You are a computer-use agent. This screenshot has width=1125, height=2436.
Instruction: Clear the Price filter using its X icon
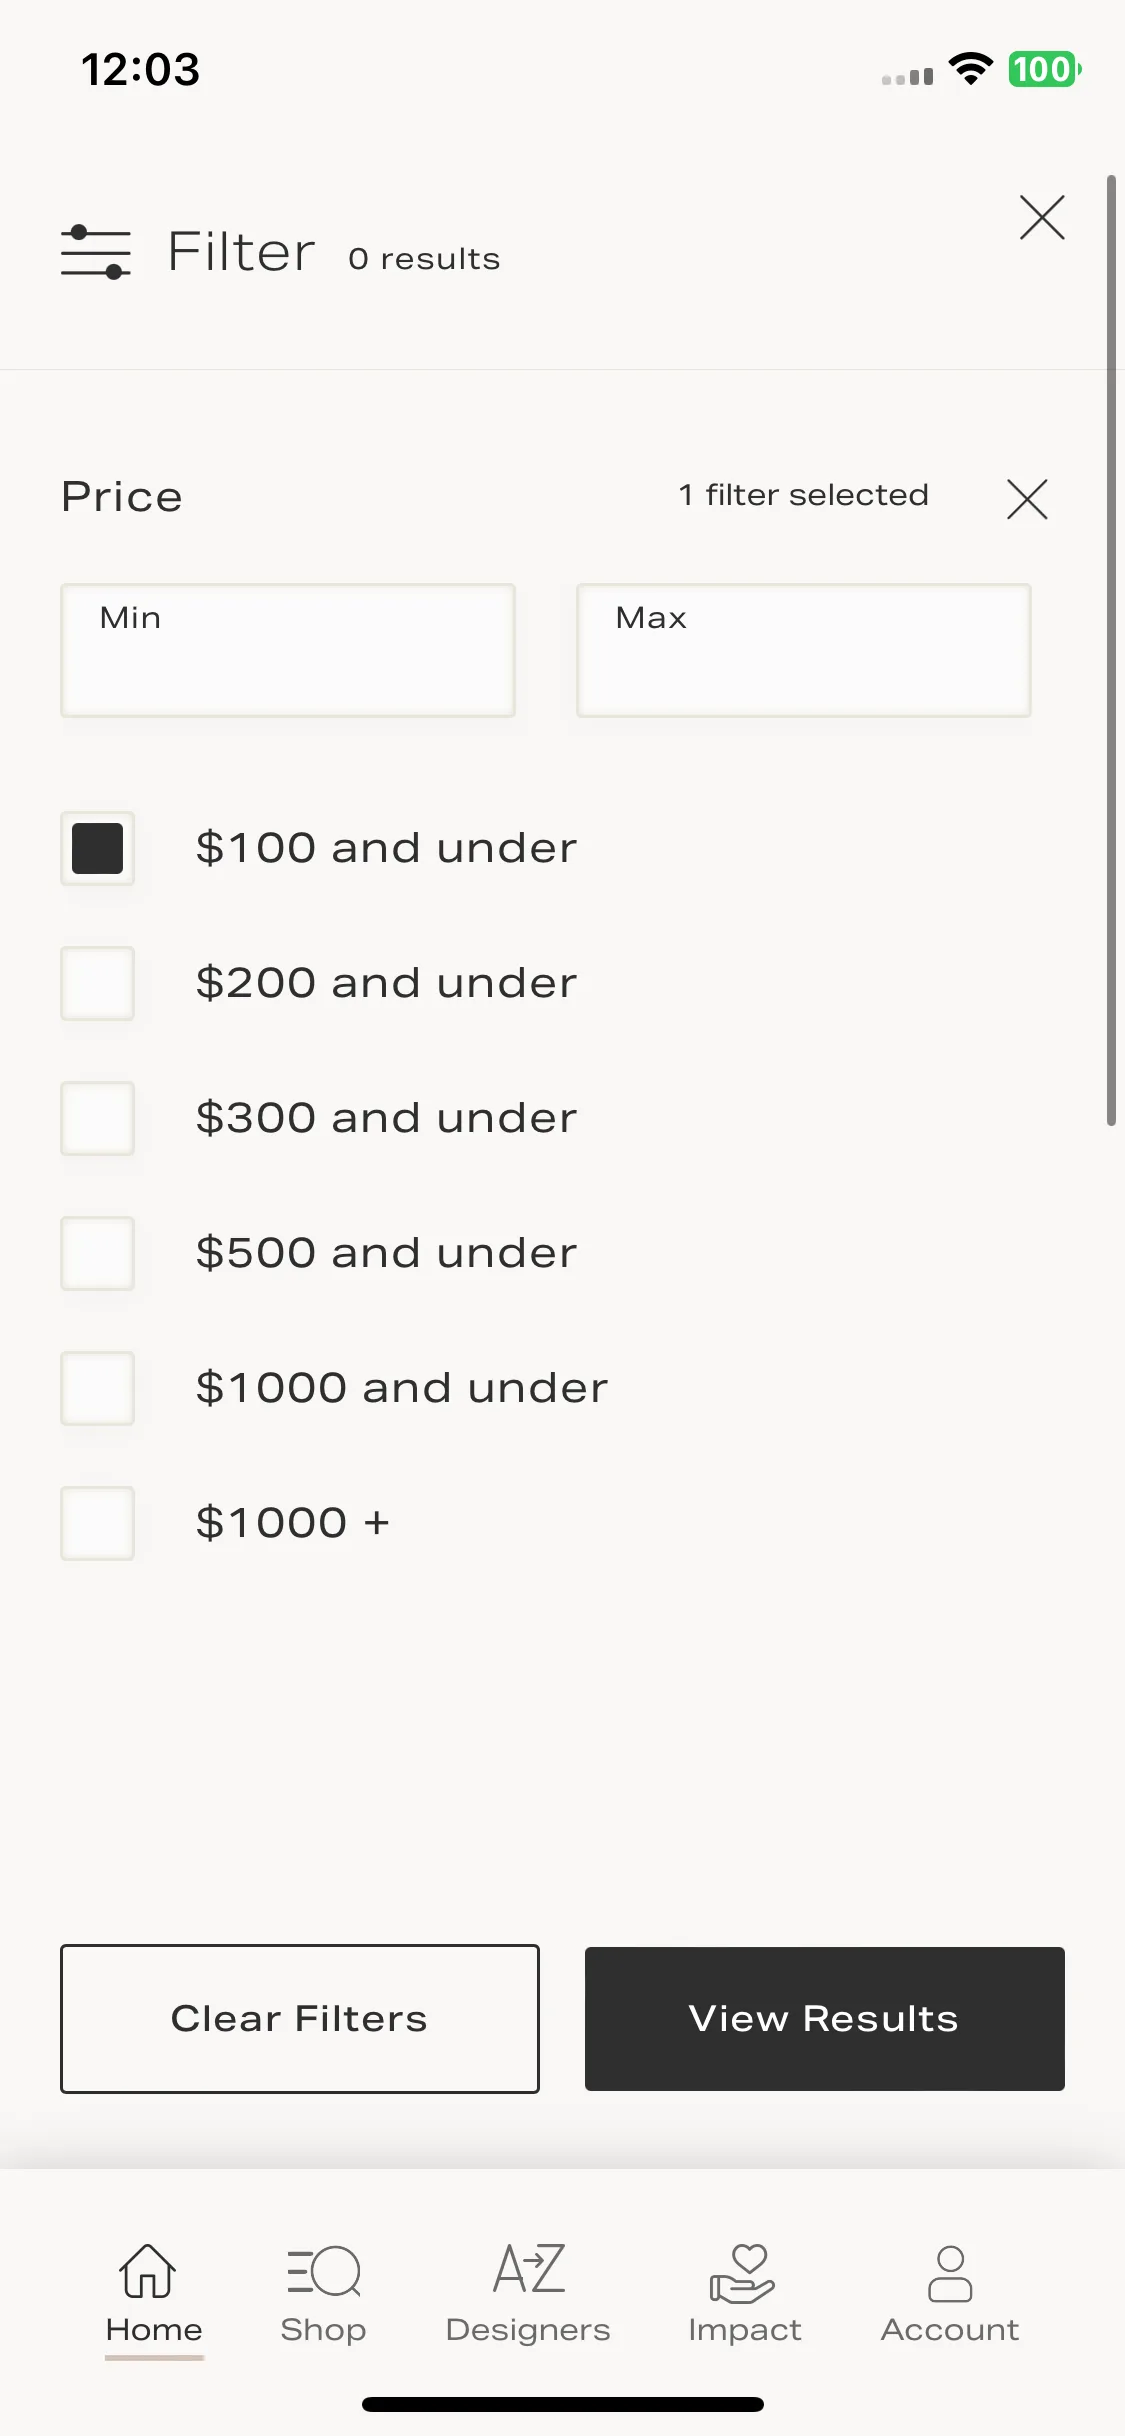point(1027,499)
